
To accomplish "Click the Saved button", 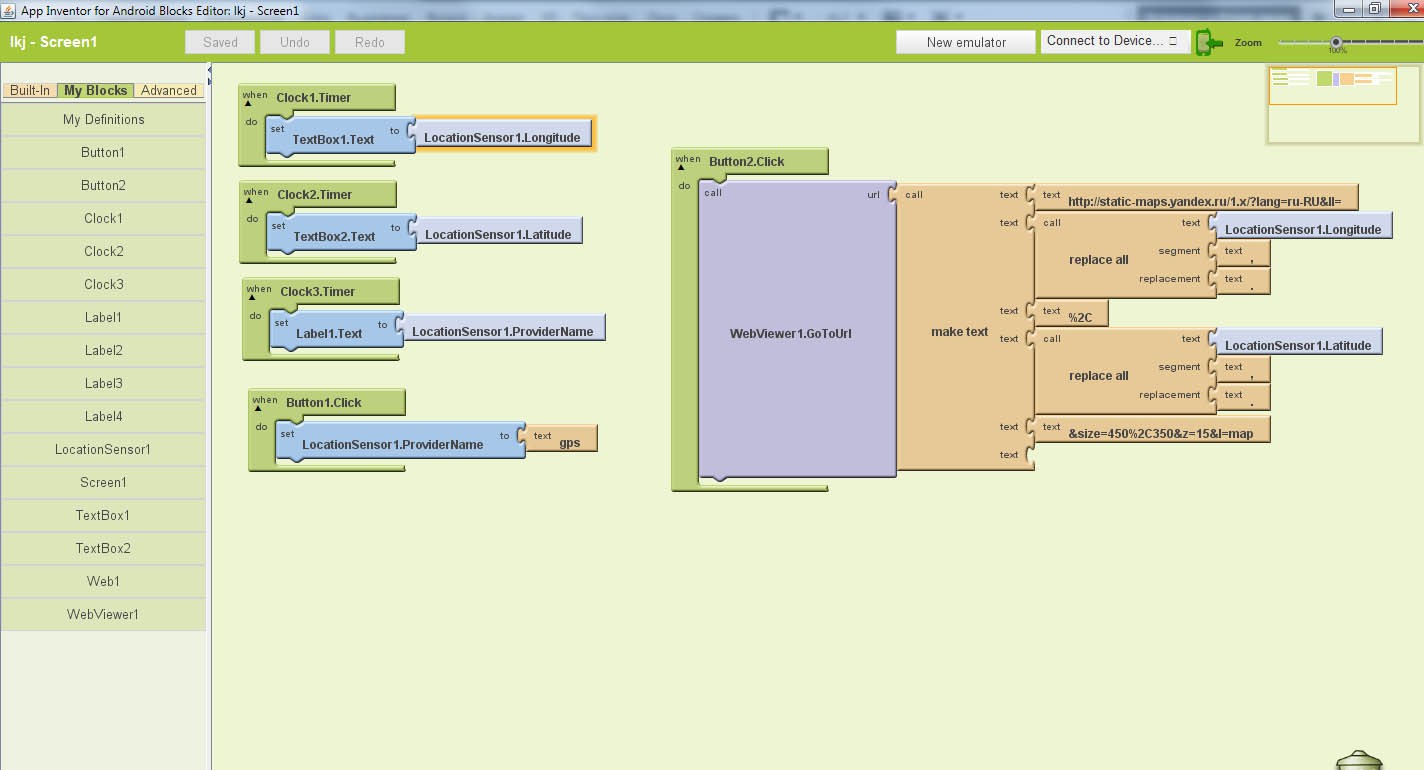I will (220, 42).
